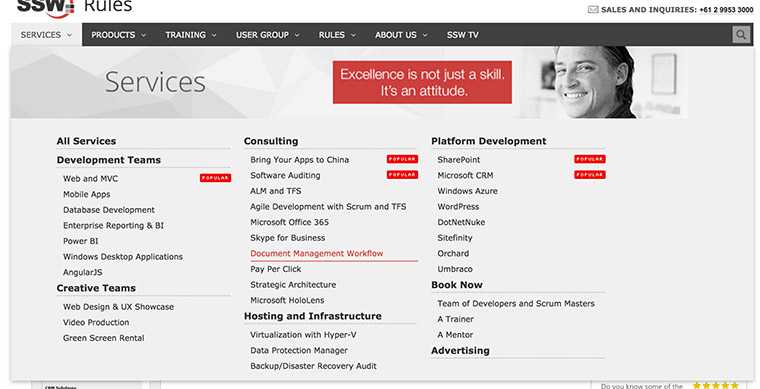Open Document Management Workflow link

pyautogui.click(x=317, y=253)
